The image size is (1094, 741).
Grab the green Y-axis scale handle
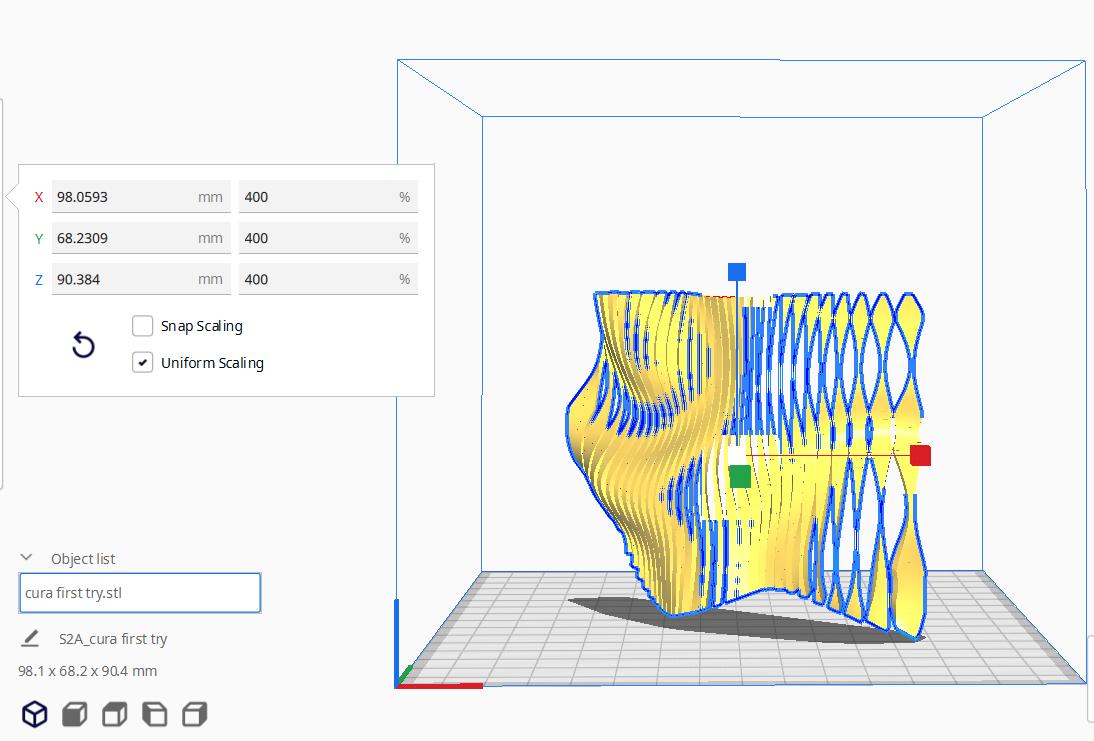pyautogui.click(x=740, y=477)
